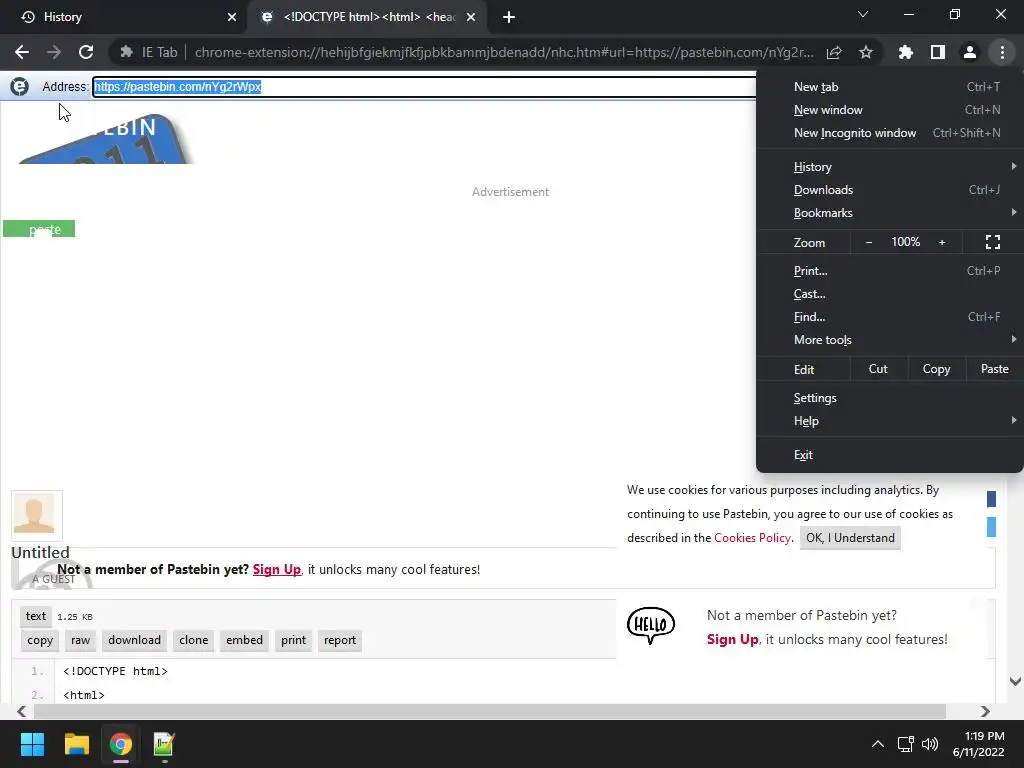Screen dimensions: 1024x768
Task: Open a New Incognito window
Action: pyautogui.click(x=889, y=133)
